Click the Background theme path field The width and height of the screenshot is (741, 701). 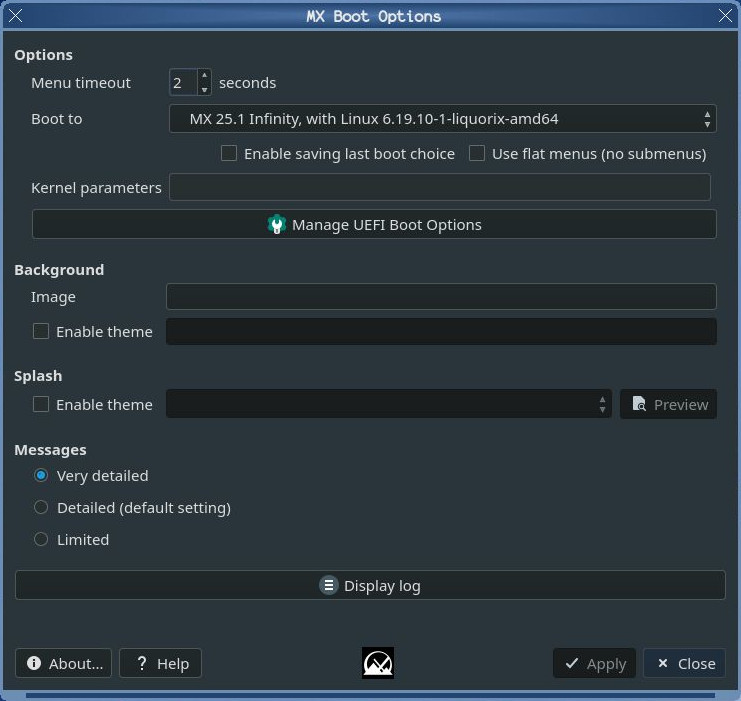(x=441, y=331)
